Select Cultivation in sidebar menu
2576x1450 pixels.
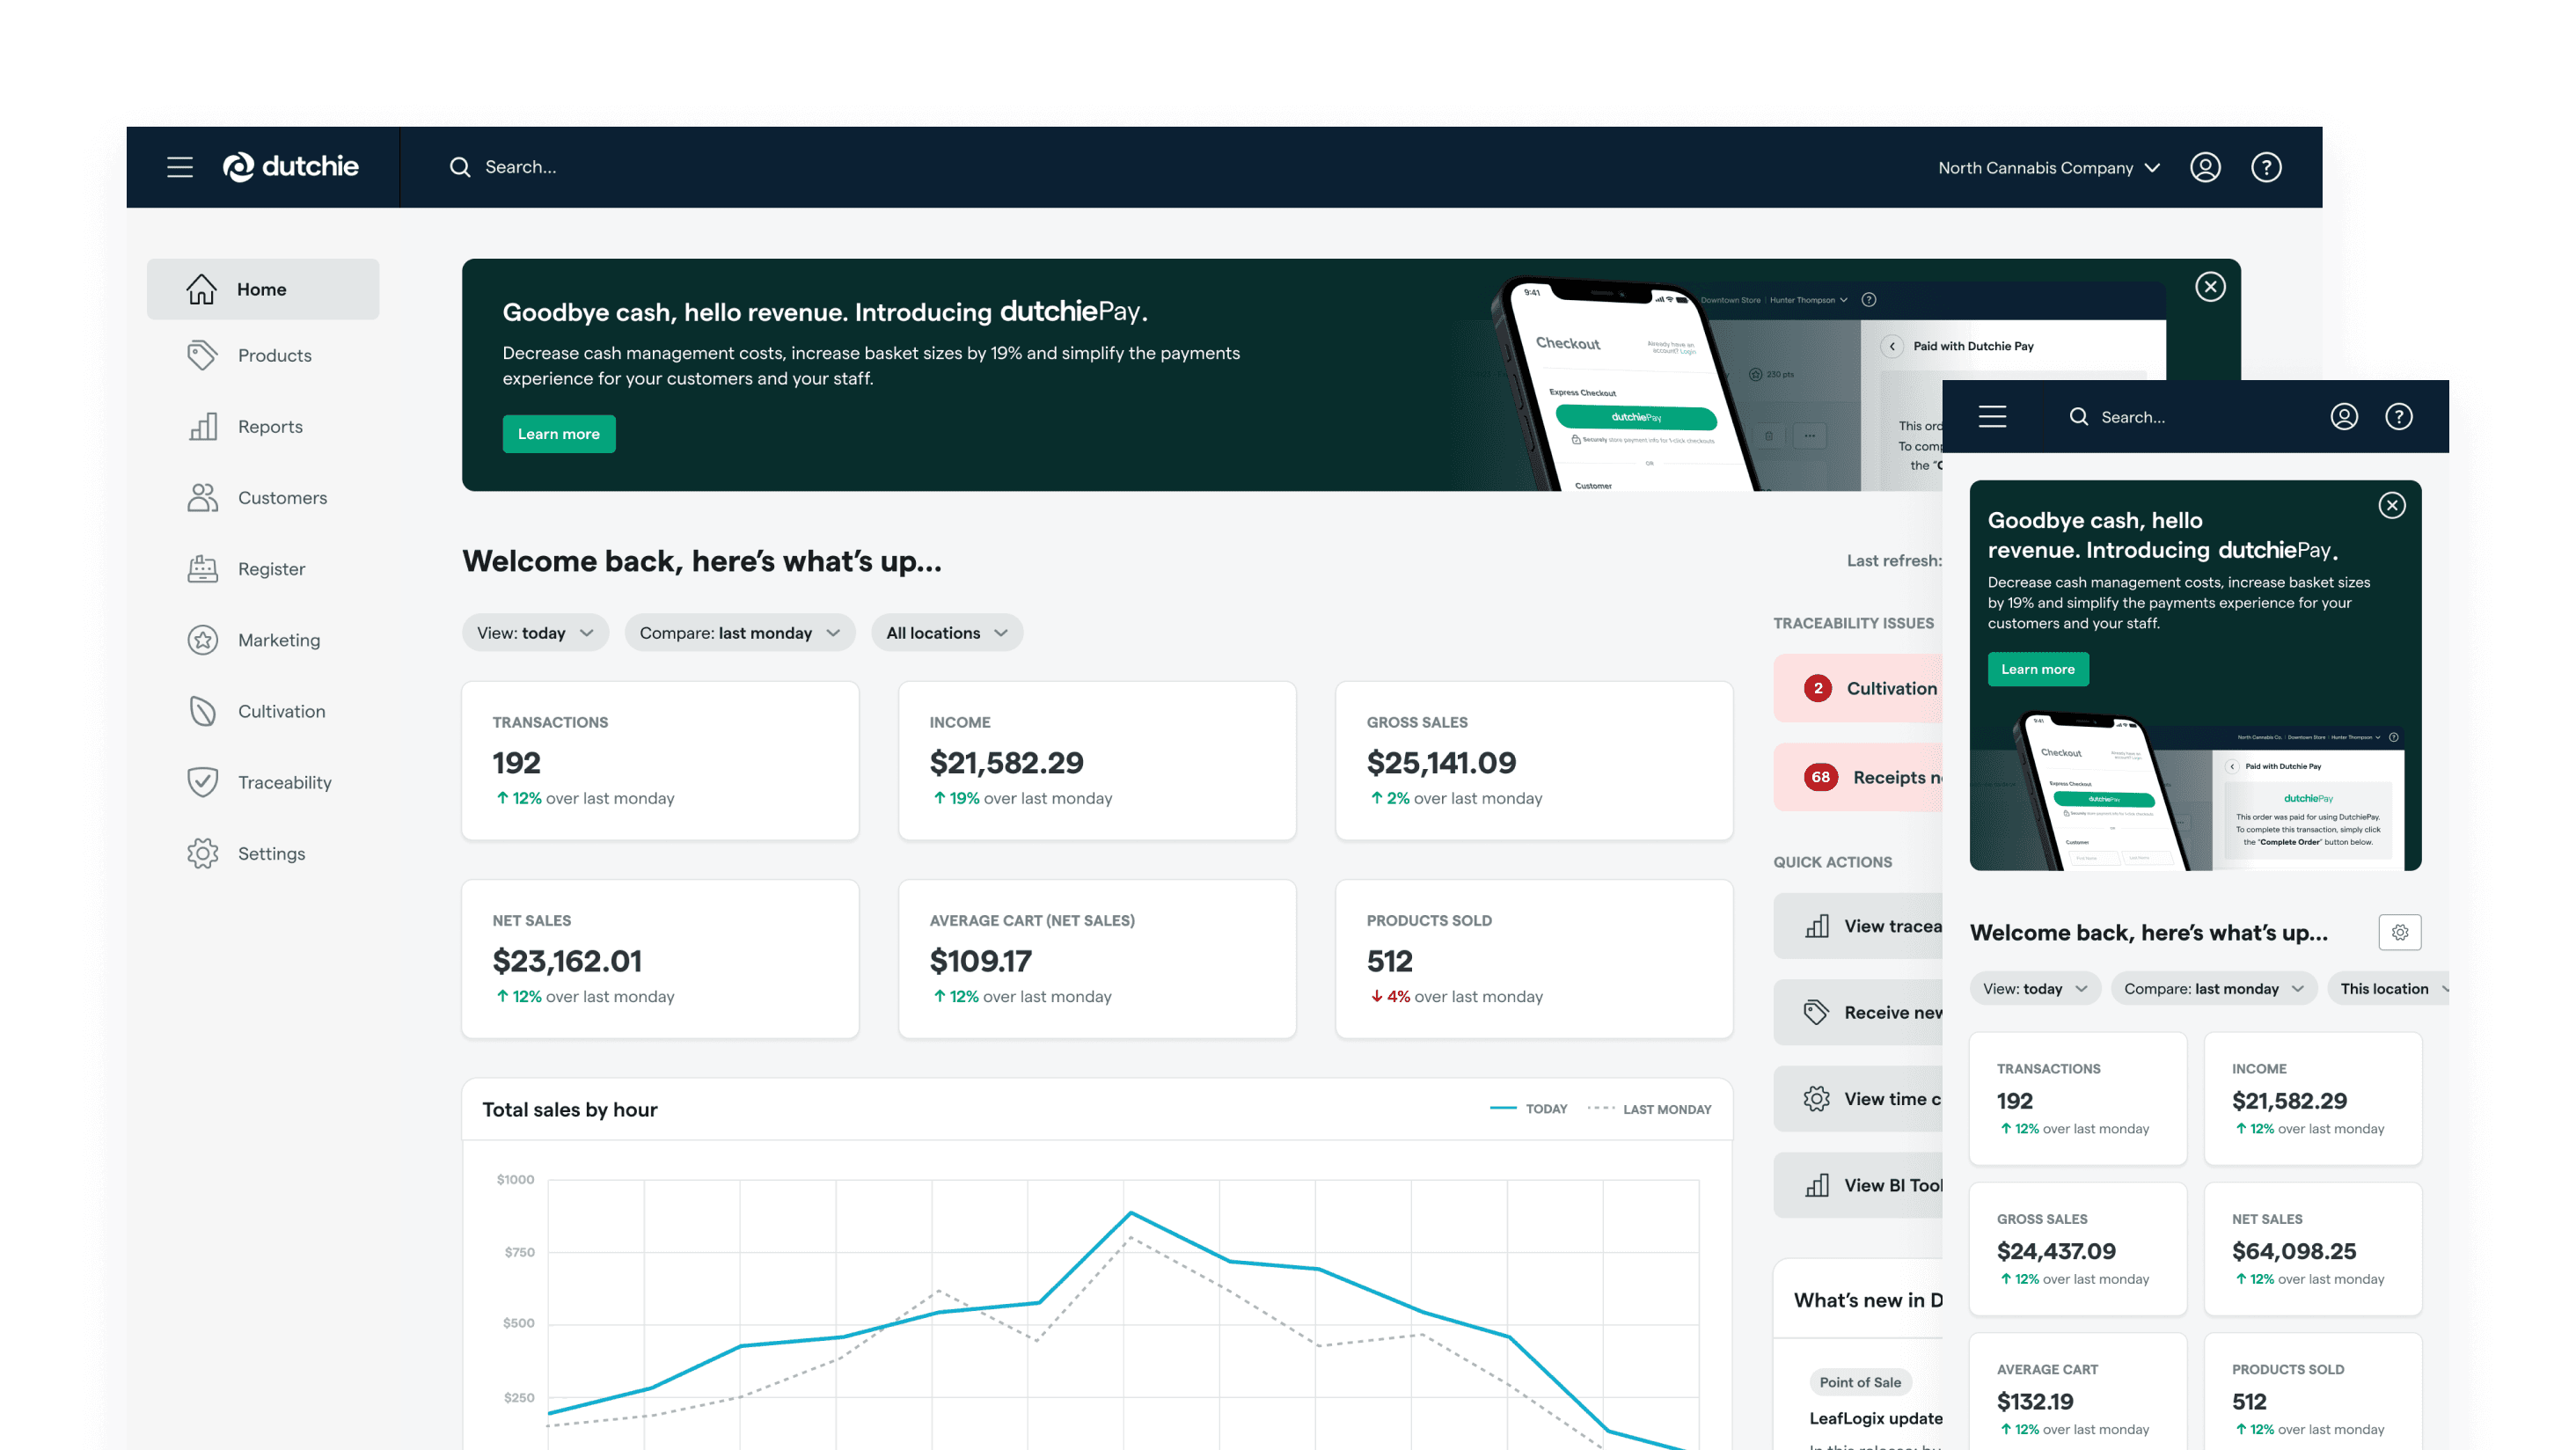tap(281, 712)
